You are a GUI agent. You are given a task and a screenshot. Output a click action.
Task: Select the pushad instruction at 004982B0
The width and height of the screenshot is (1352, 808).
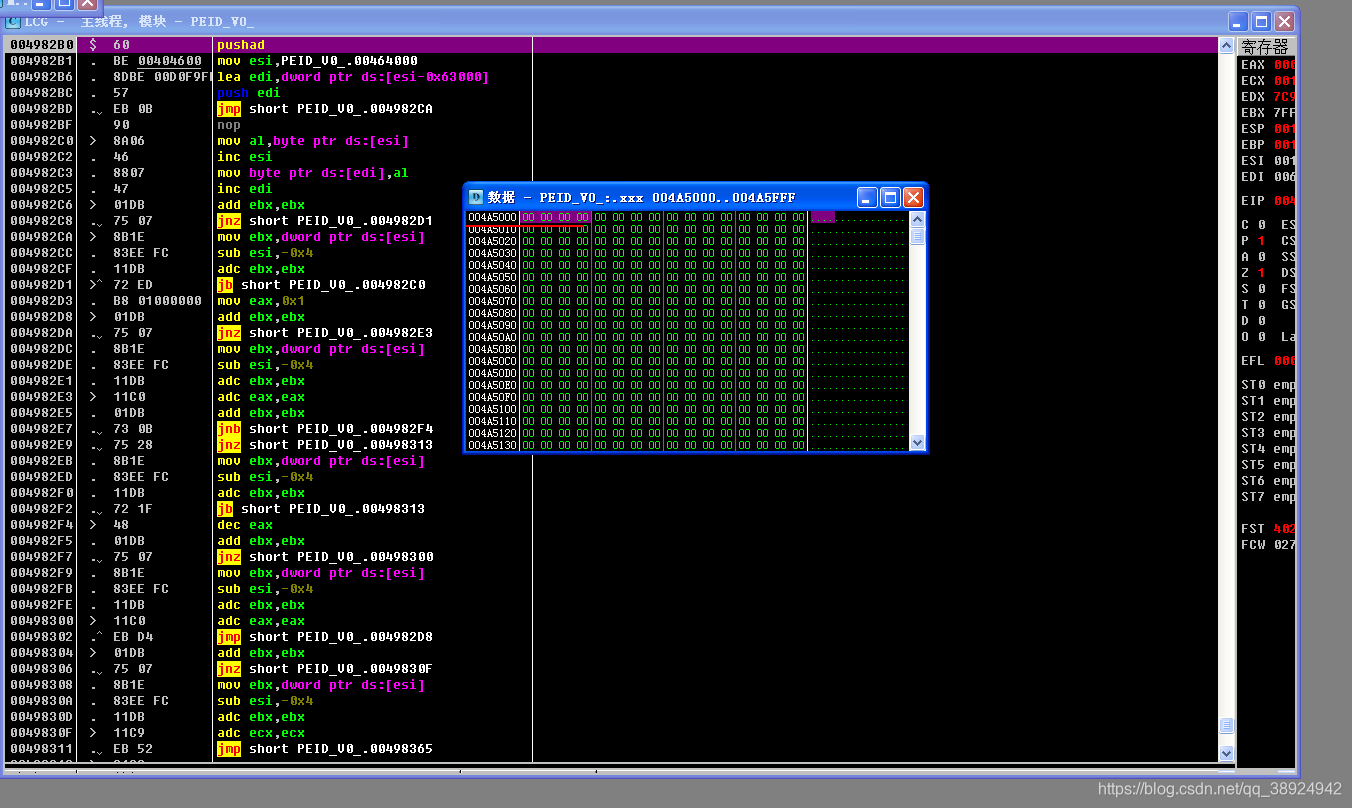(241, 45)
